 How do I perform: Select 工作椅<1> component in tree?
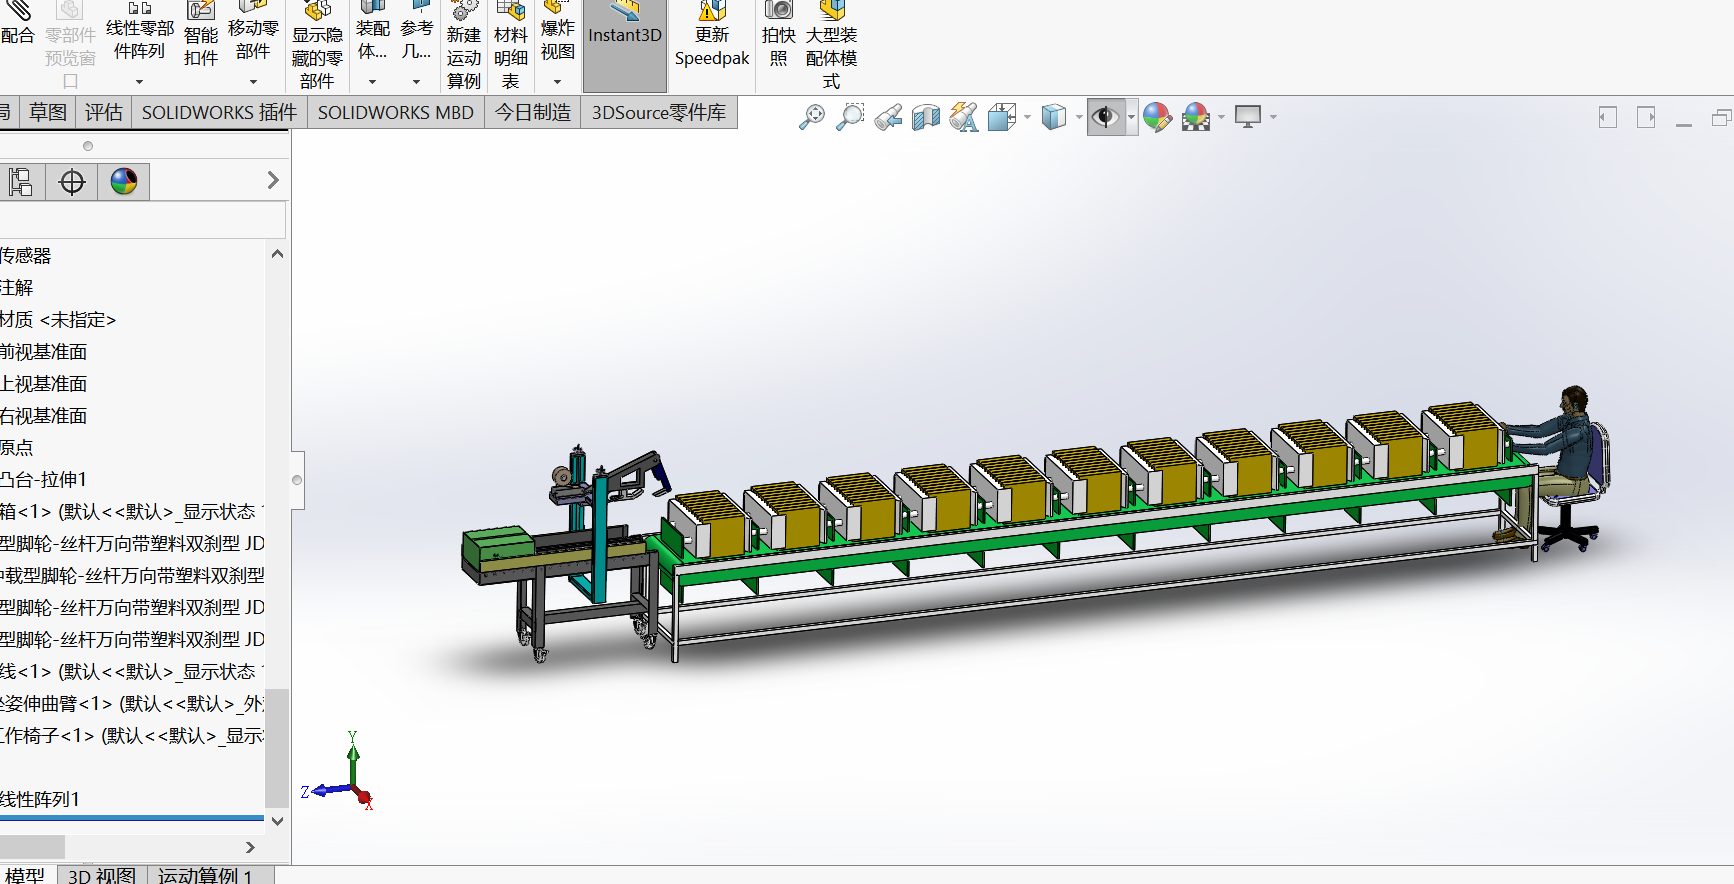pos(132,736)
